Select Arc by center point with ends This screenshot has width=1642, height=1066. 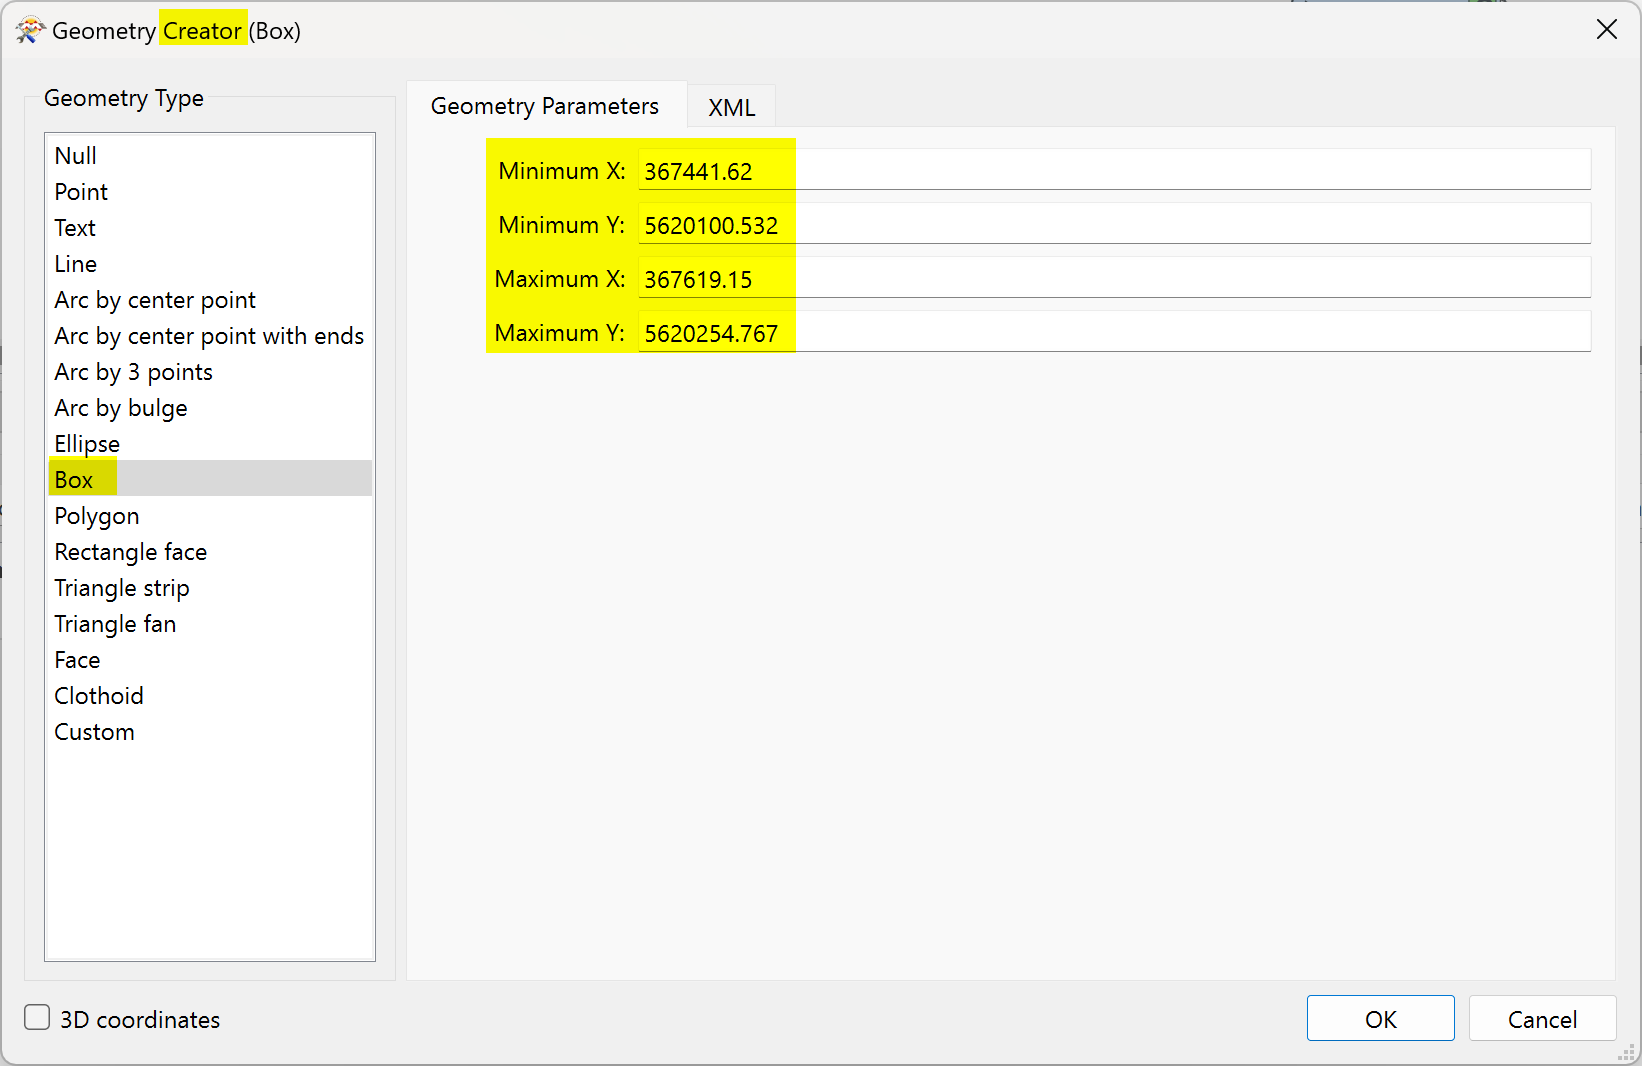(209, 336)
